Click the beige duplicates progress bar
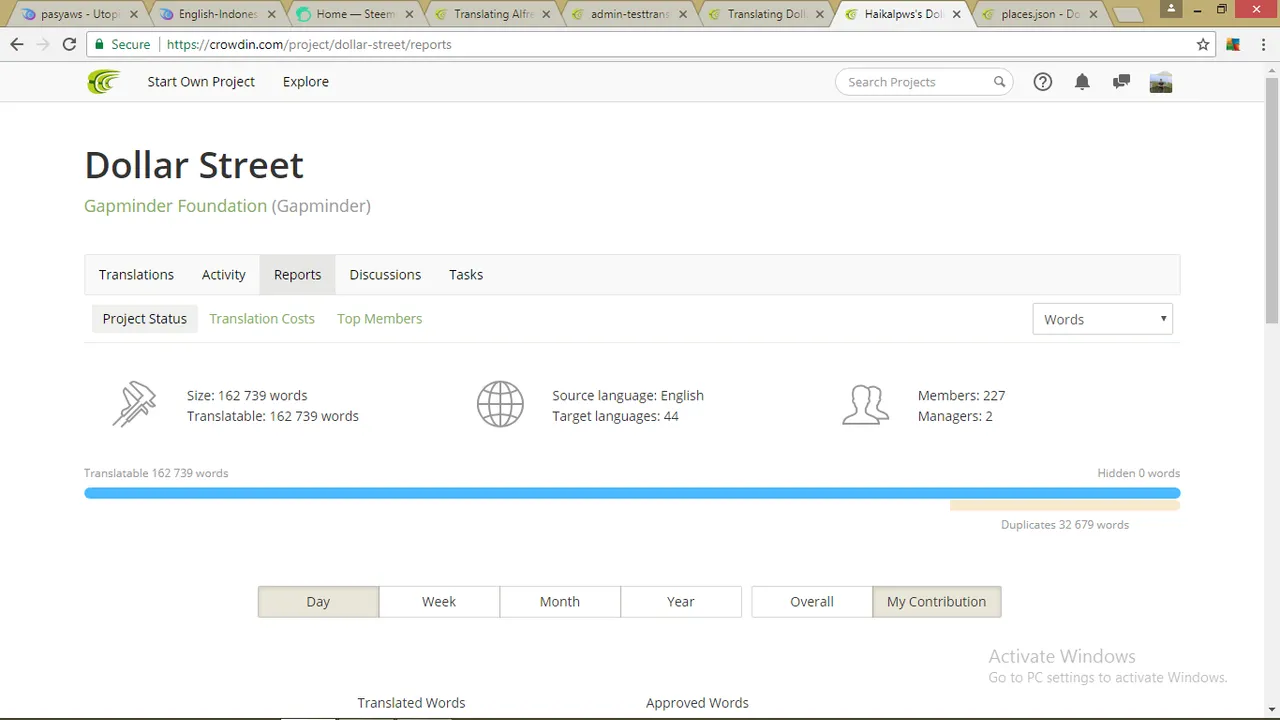The width and height of the screenshot is (1280, 720). point(1065,506)
